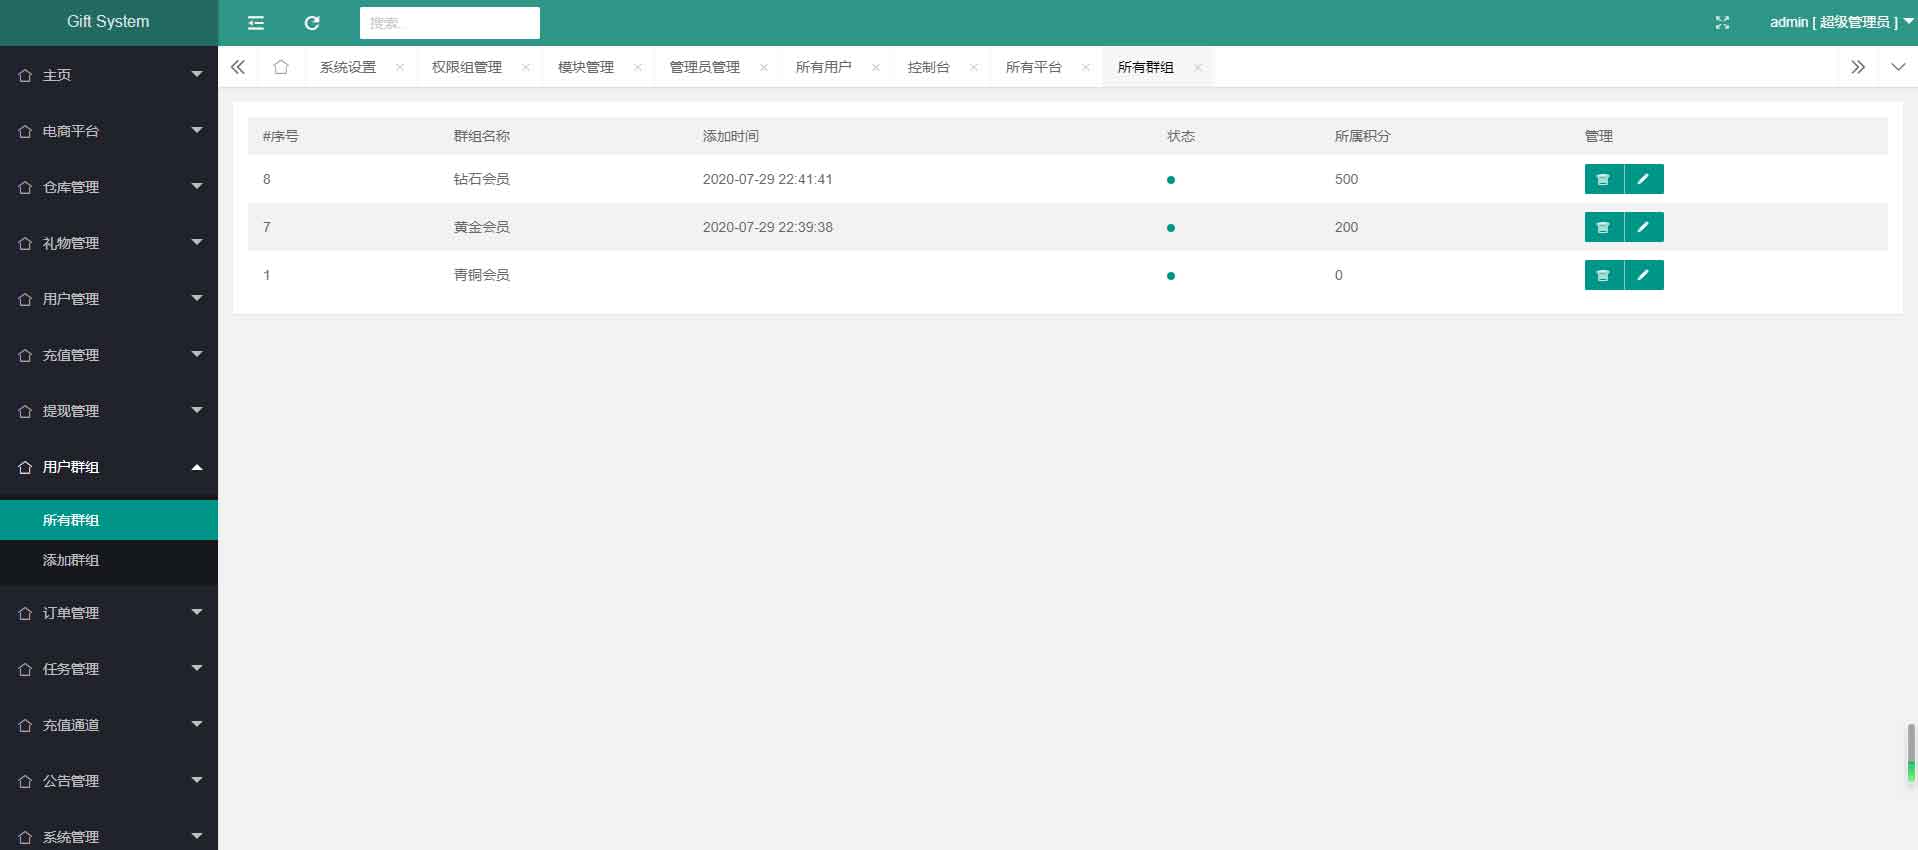Expand the 提现管理 sidebar menu
The image size is (1918, 850).
click(x=109, y=411)
